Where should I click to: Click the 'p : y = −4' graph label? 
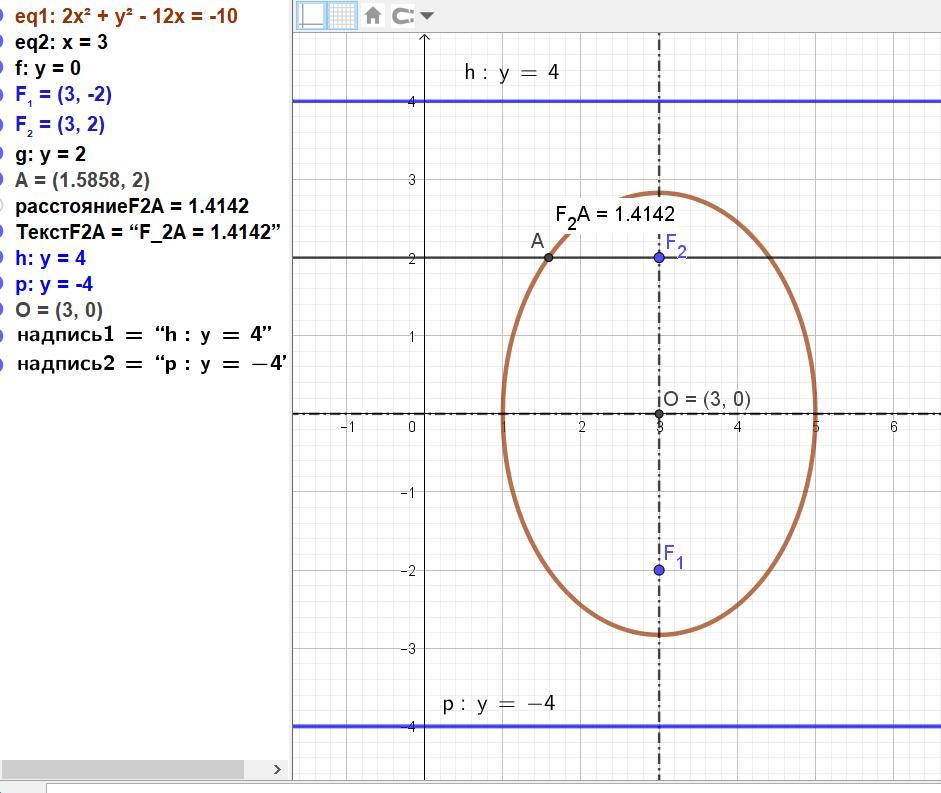(x=499, y=704)
